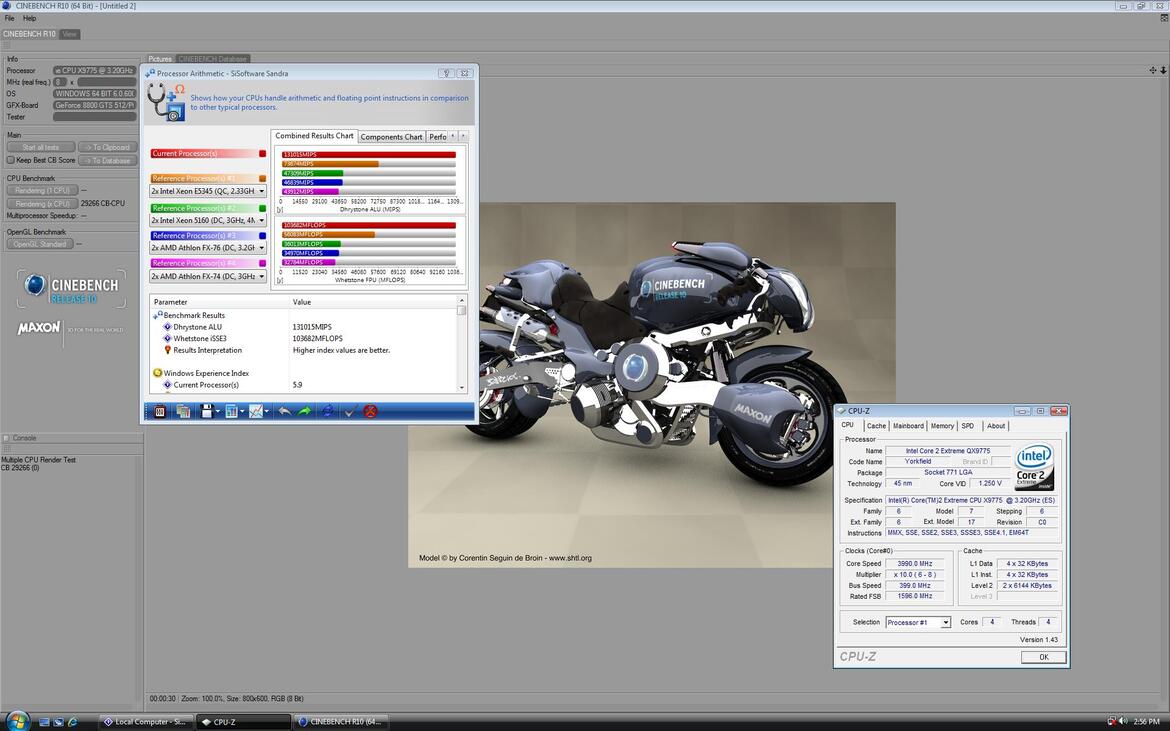Click Switch between windows quick launch icon
Screen dimensions: 1170x731
[59, 721]
